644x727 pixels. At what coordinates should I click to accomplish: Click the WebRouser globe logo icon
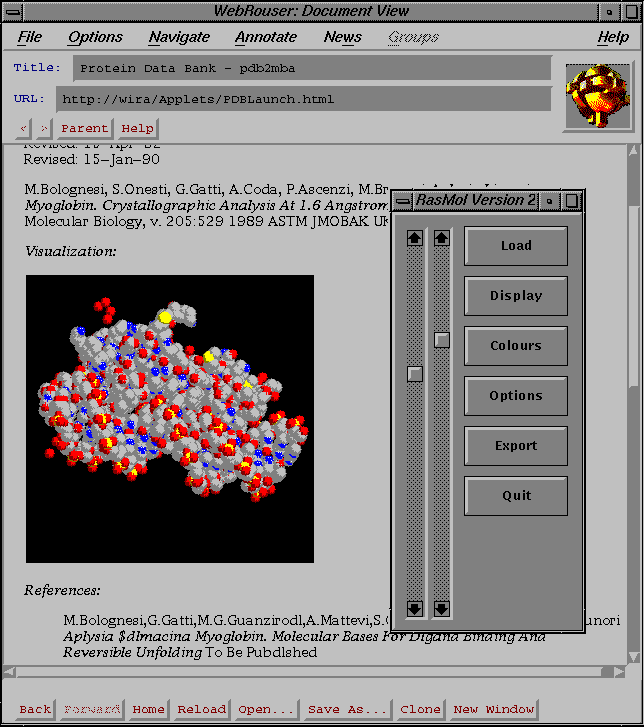click(598, 96)
